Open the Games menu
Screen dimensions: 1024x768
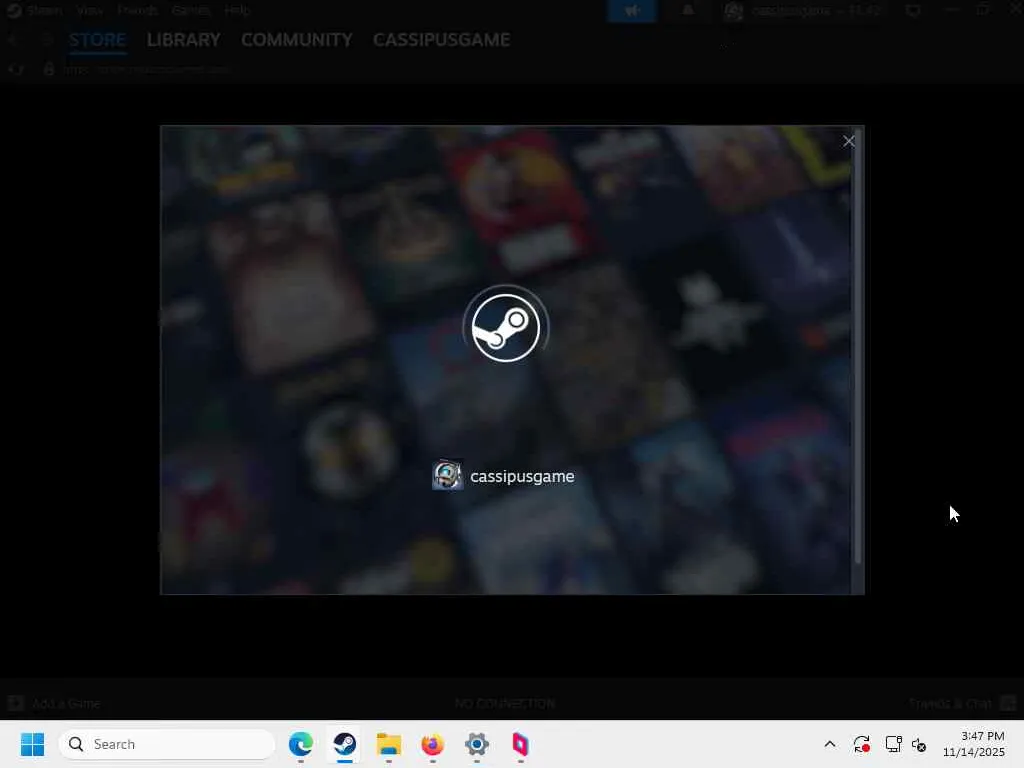tap(191, 10)
